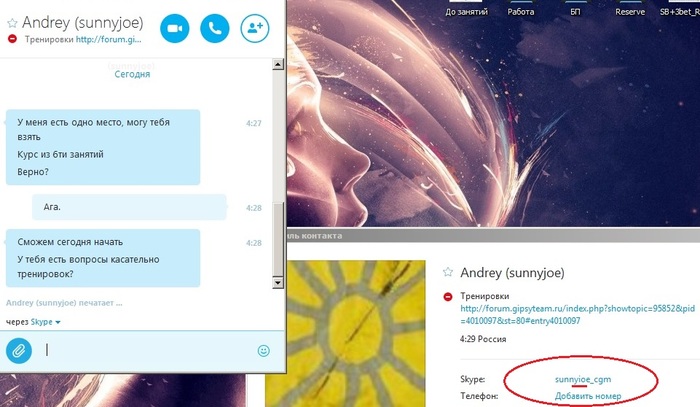
Task: Click 'Добавить номер' to add phone
Action: click(x=588, y=396)
